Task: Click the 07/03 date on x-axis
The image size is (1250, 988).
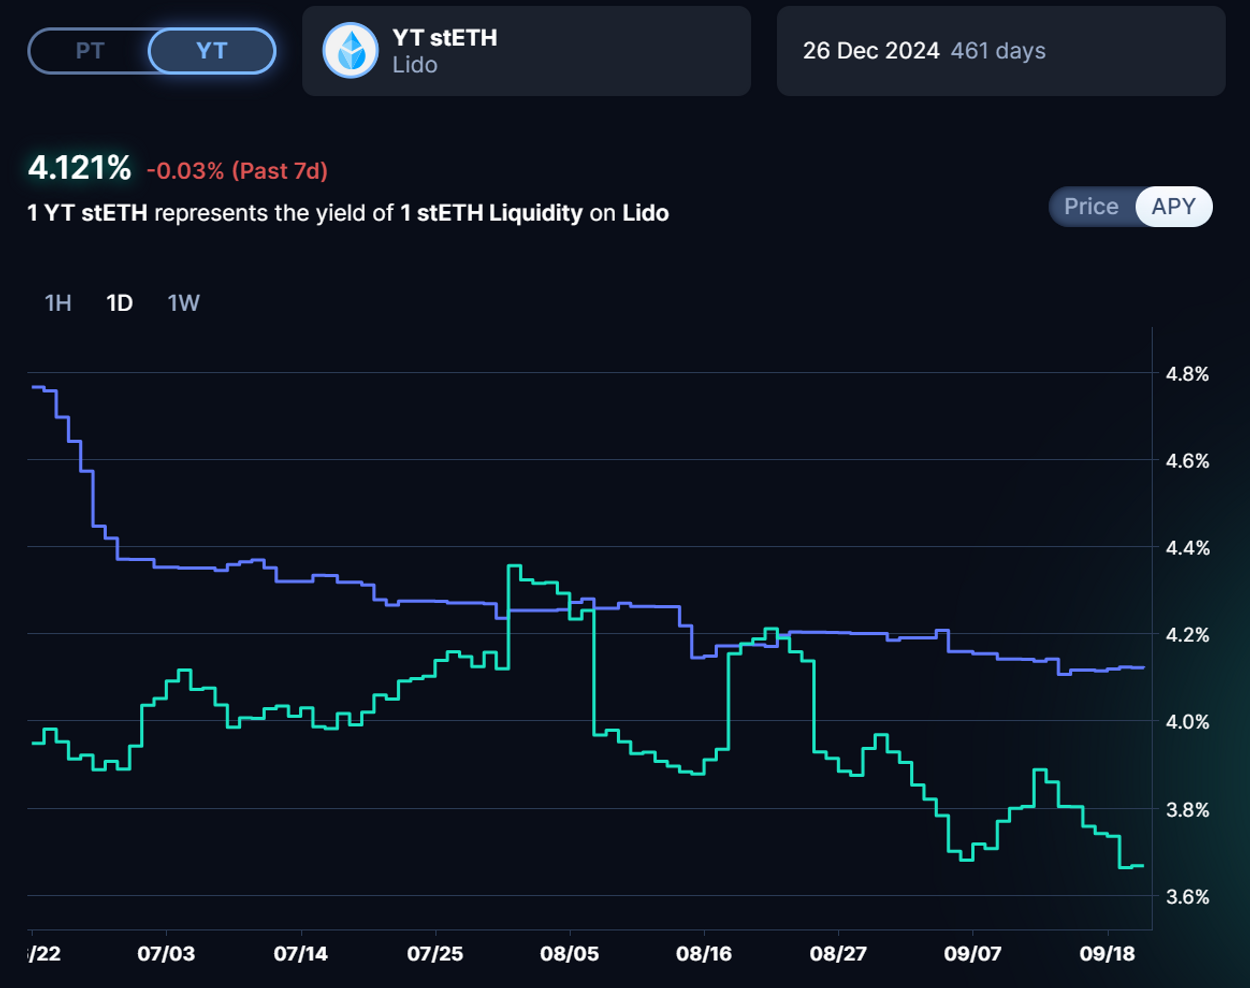Action: coord(166,954)
